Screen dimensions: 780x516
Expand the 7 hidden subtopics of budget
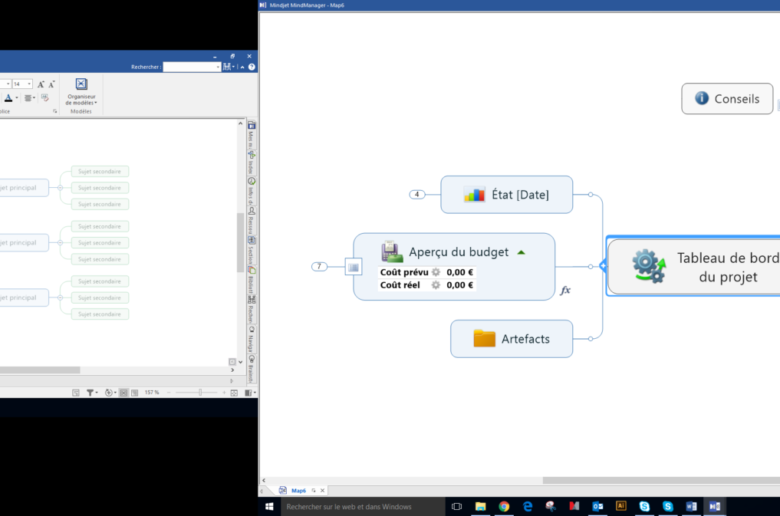pyautogui.click(x=319, y=266)
